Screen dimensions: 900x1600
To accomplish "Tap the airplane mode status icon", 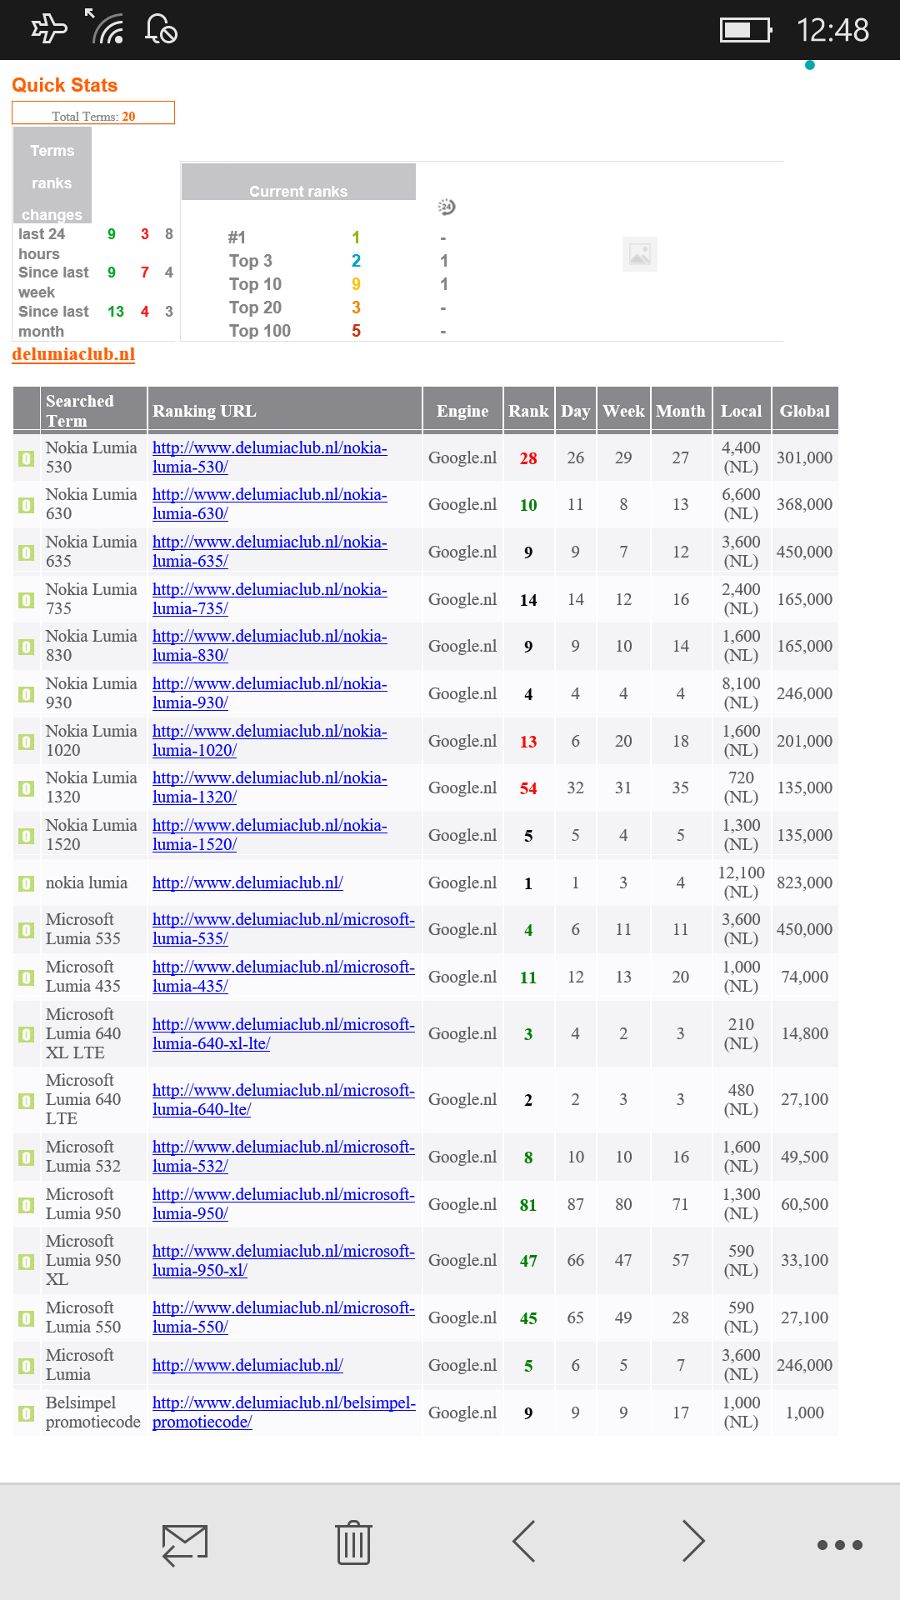I will click(x=48, y=27).
